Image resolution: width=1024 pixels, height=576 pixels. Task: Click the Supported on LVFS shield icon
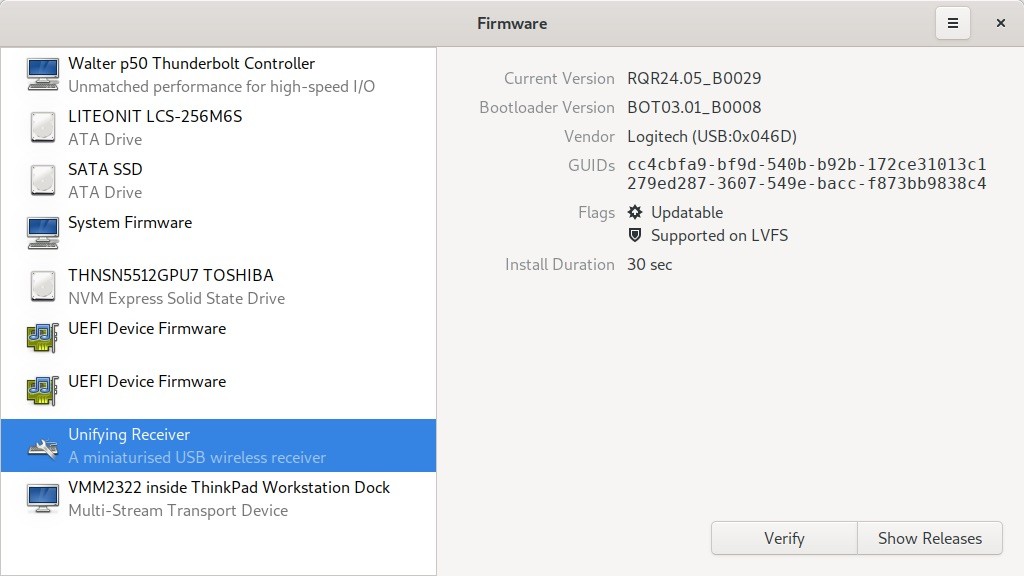[x=633, y=236]
